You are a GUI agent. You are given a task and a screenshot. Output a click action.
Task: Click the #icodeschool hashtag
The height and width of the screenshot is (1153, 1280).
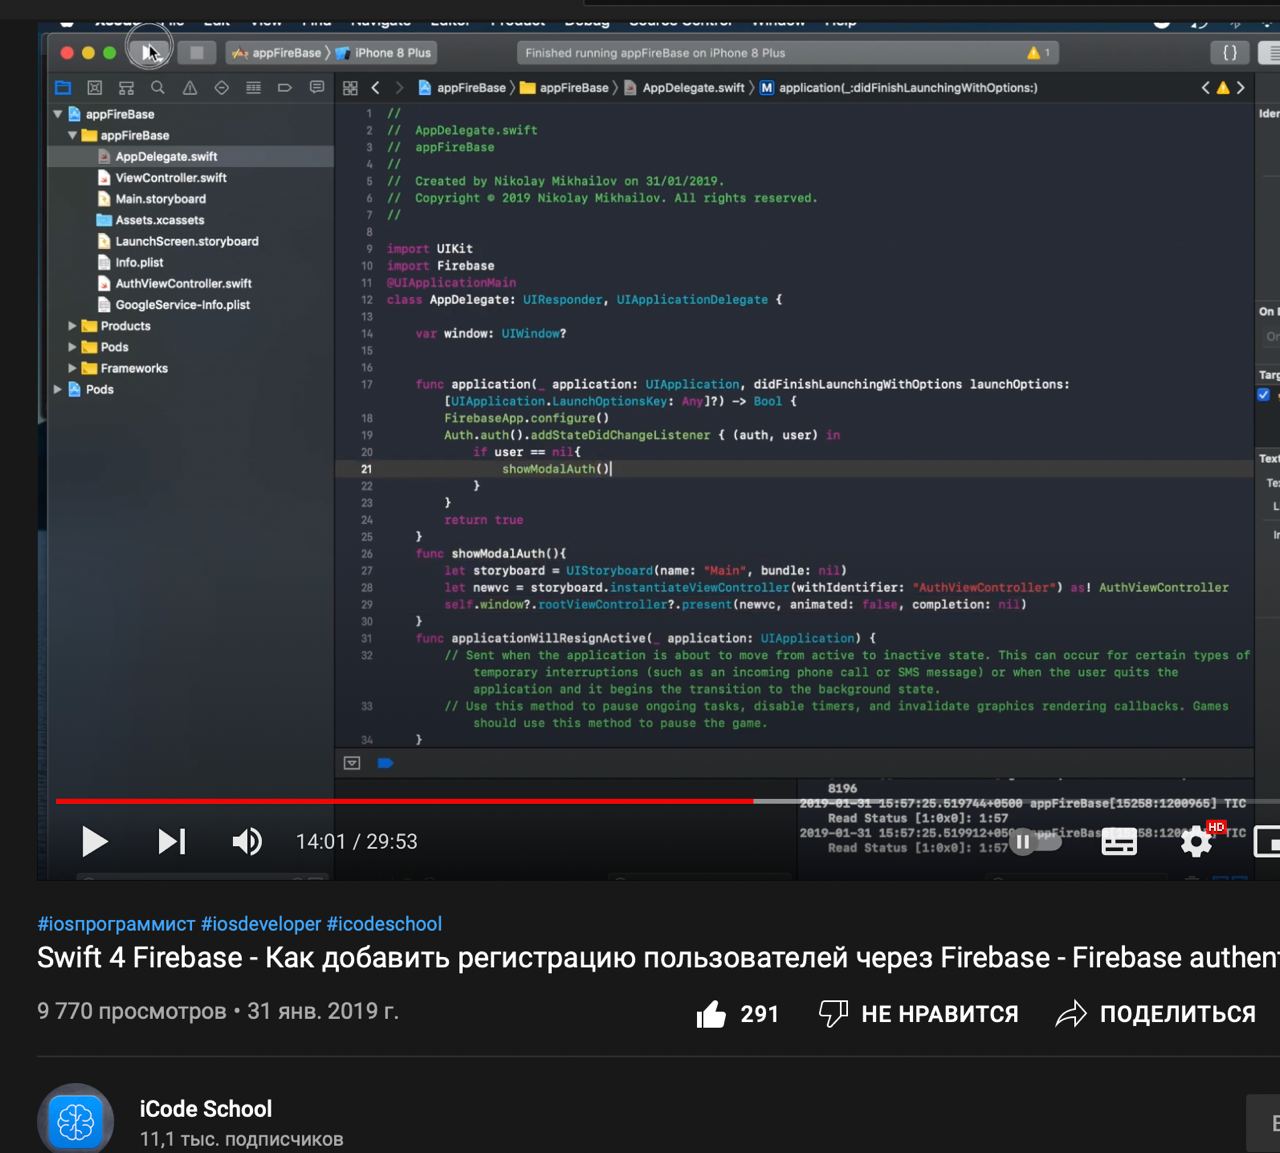click(384, 924)
